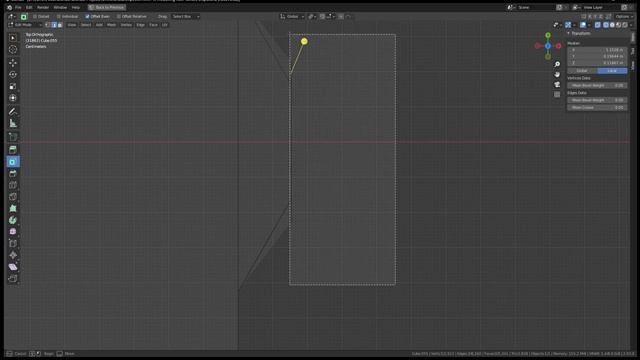Screen dimensions: 640x360
Task: Select the Shear tool
Action: pos(13,267)
